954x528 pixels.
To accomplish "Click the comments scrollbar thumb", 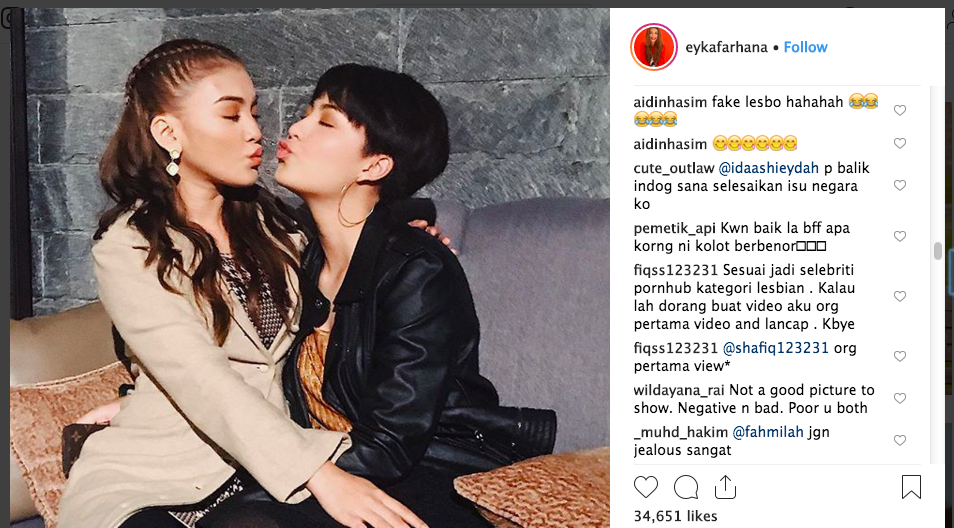I will click(938, 251).
